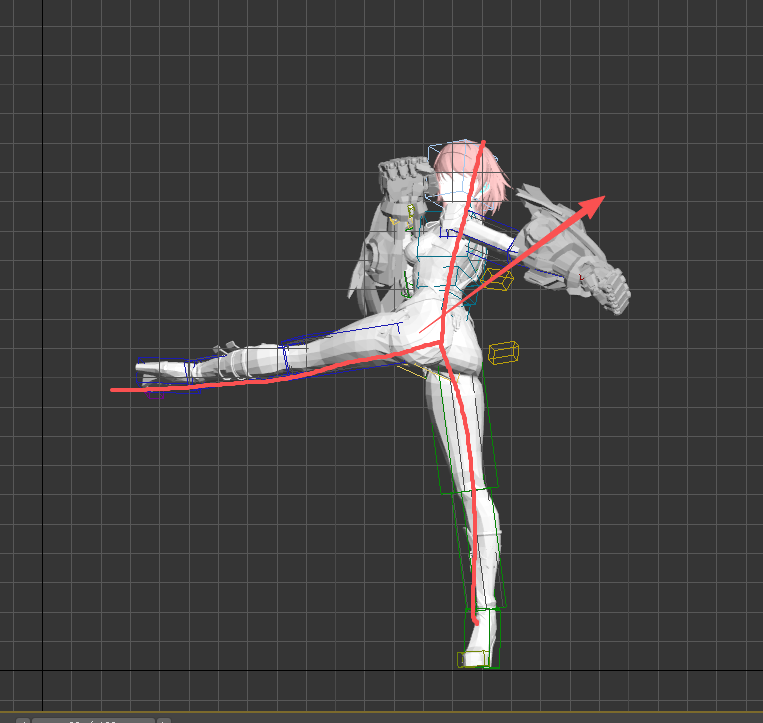The height and width of the screenshot is (723, 763).
Task: Click the time slider's next frame arrow
Action: pyautogui.click(x=163, y=720)
